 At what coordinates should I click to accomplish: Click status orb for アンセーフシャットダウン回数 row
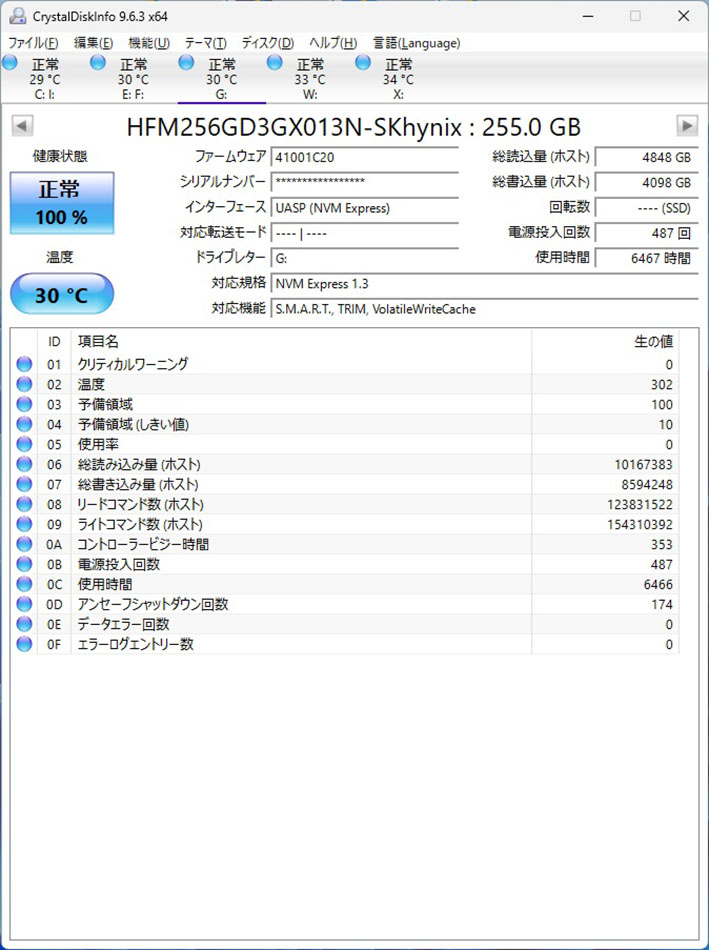click(24, 604)
